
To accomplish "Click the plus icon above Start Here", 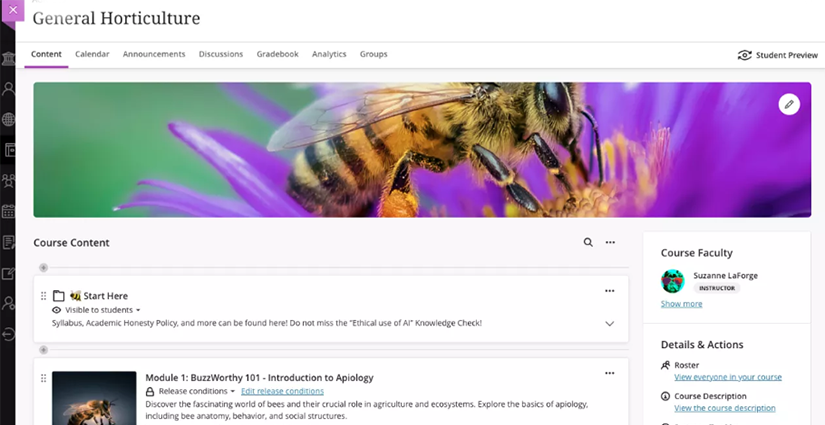I will [x=43, y=268].
